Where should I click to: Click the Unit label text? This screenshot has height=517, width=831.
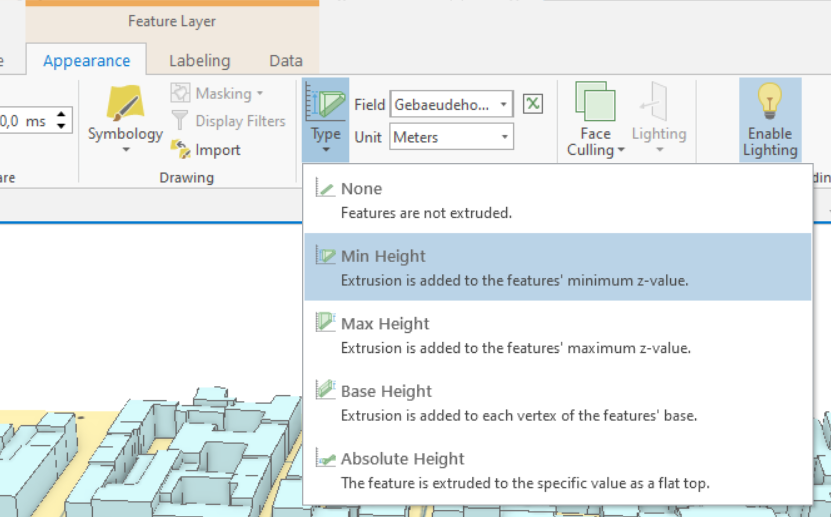click(x=368, y=137)
